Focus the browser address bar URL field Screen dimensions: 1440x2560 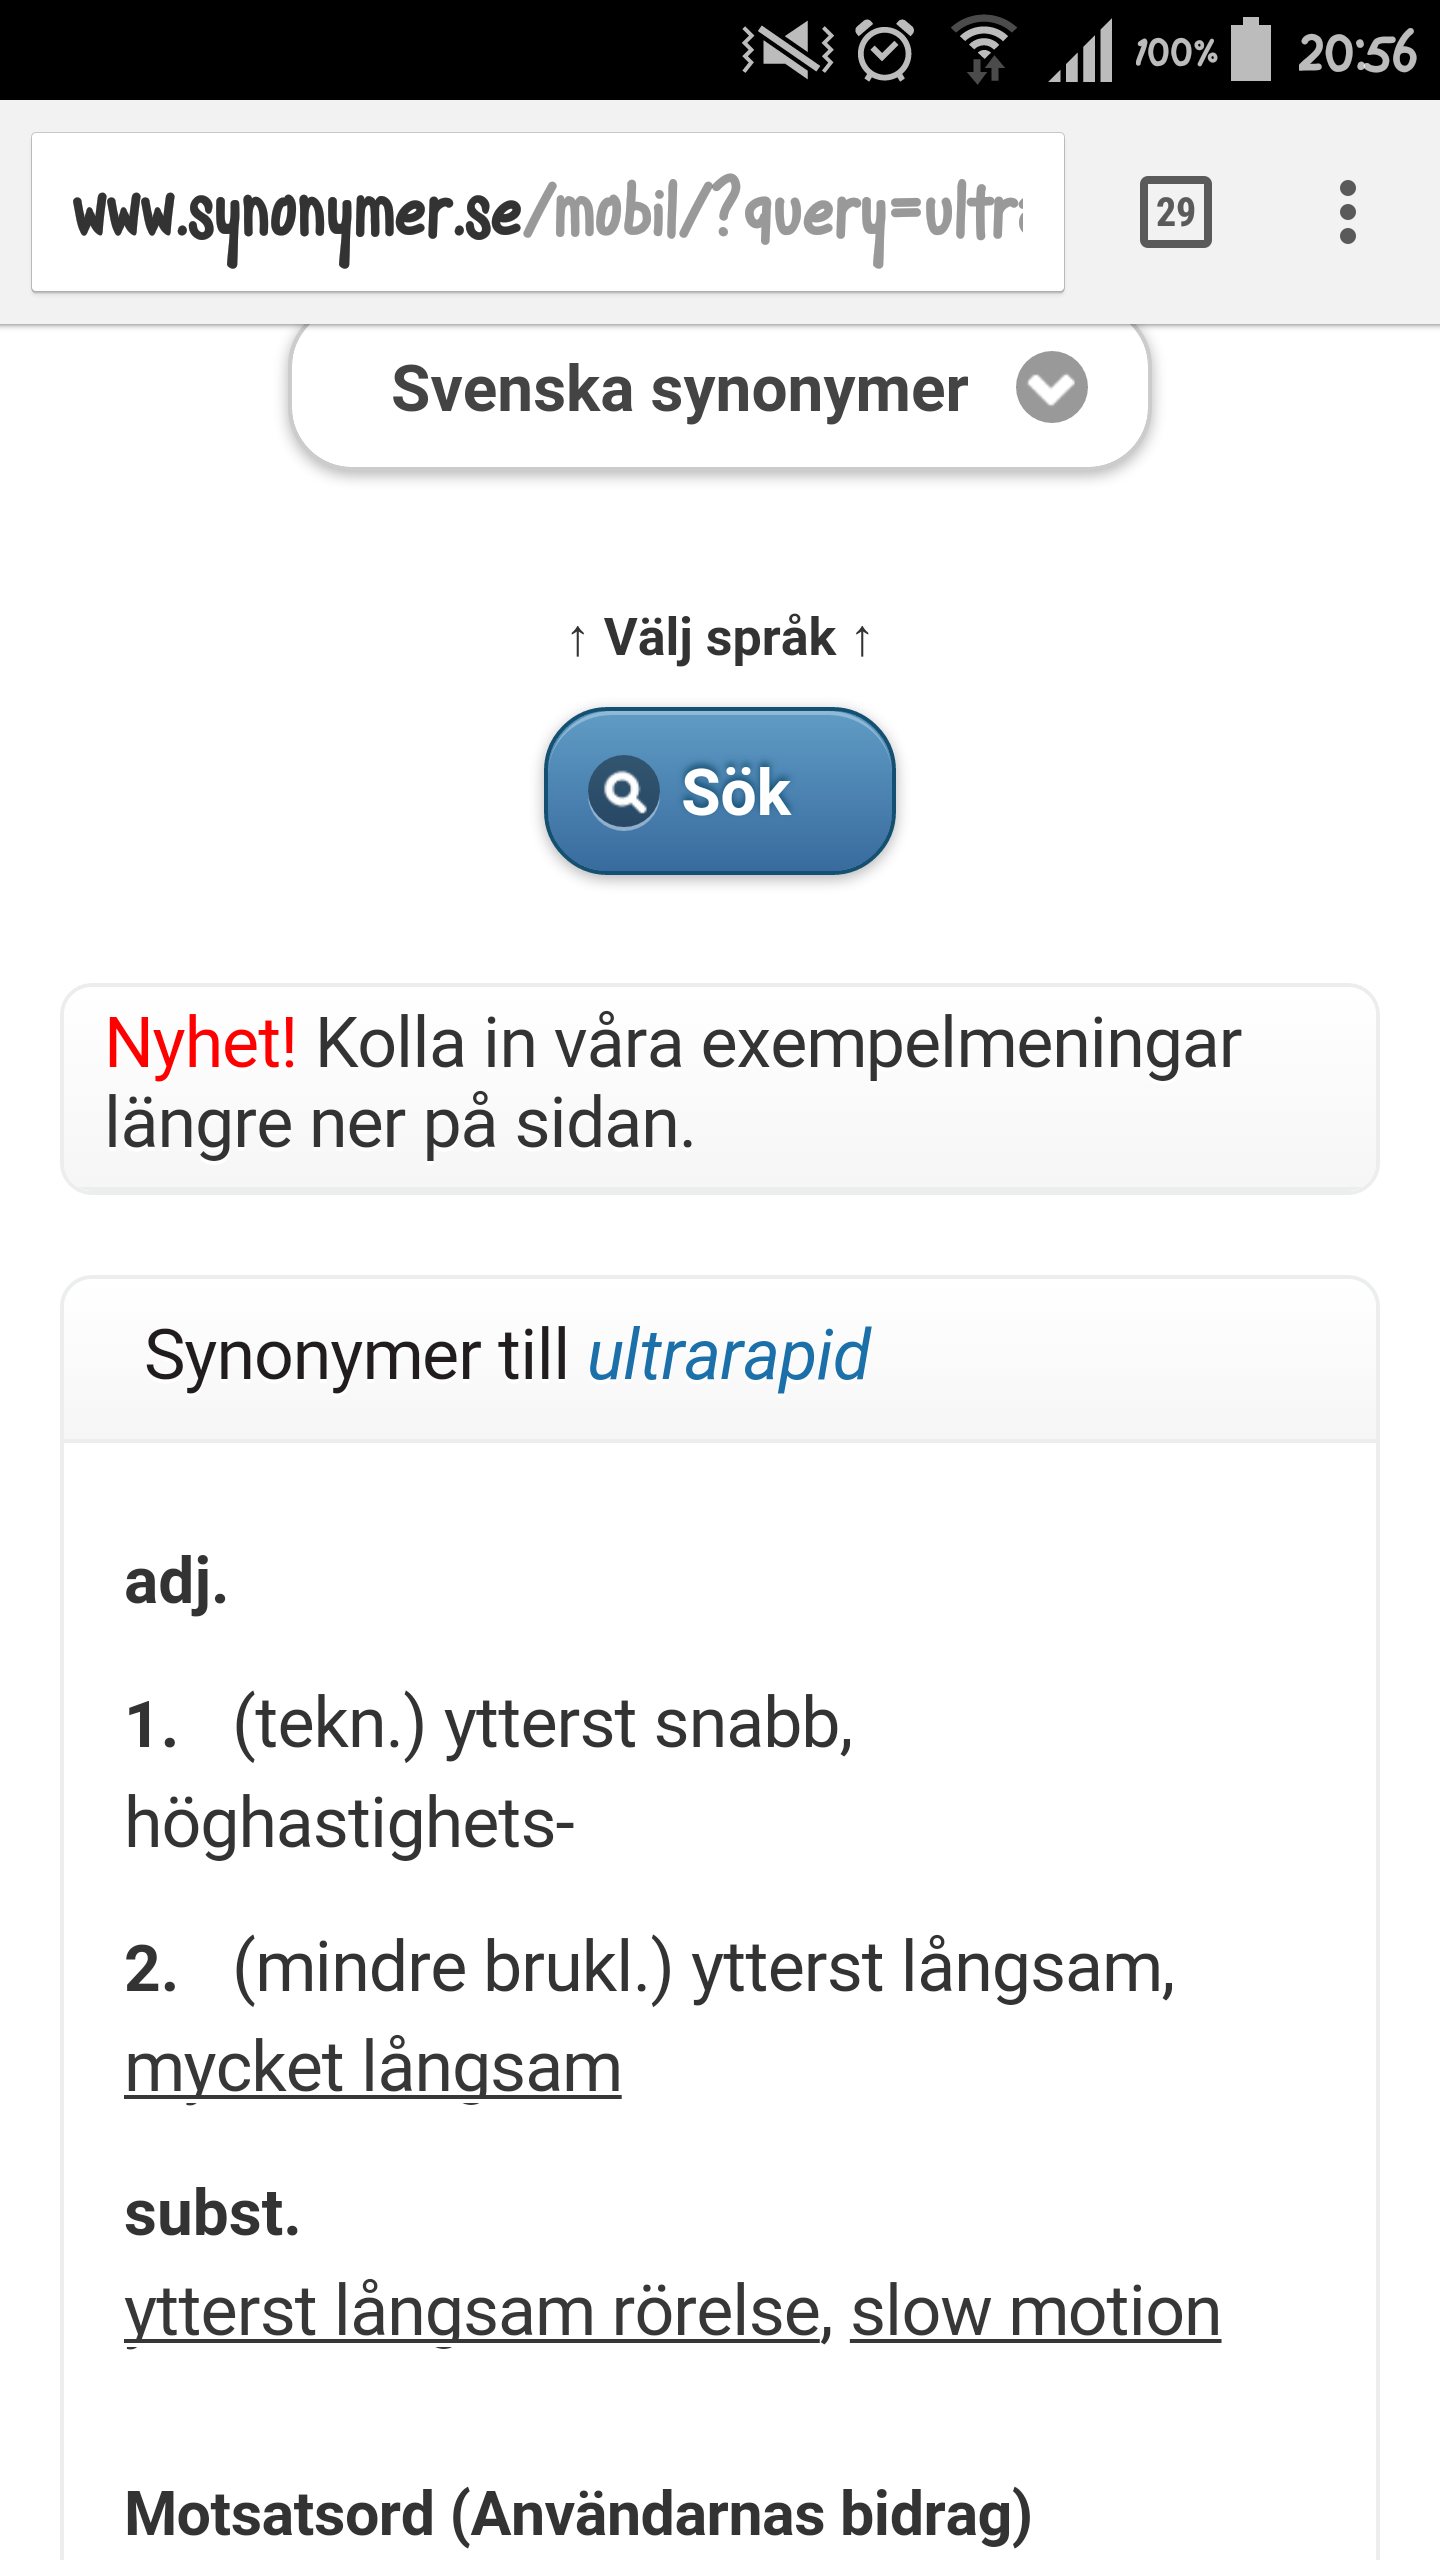pos(548,212)
